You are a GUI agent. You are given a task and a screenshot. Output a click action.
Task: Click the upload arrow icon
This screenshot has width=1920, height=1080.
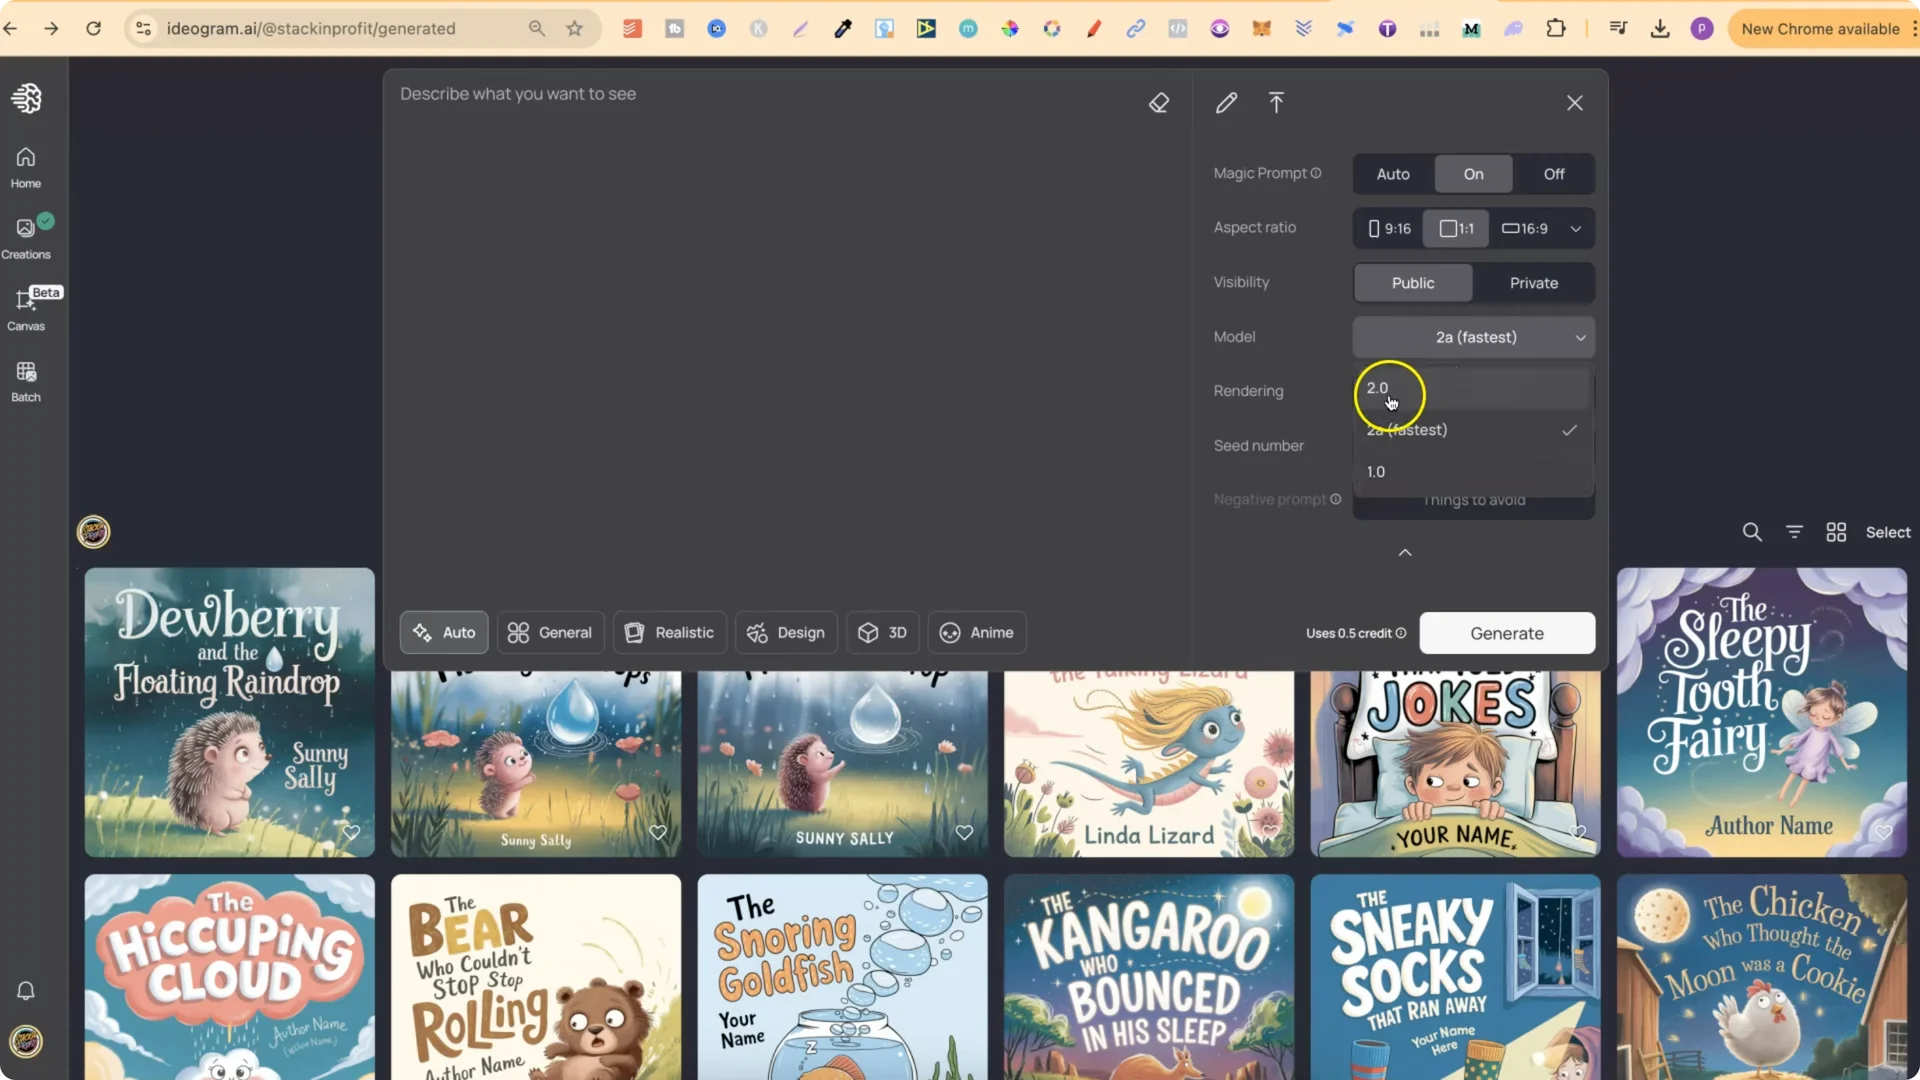(x=1276, y=103)
